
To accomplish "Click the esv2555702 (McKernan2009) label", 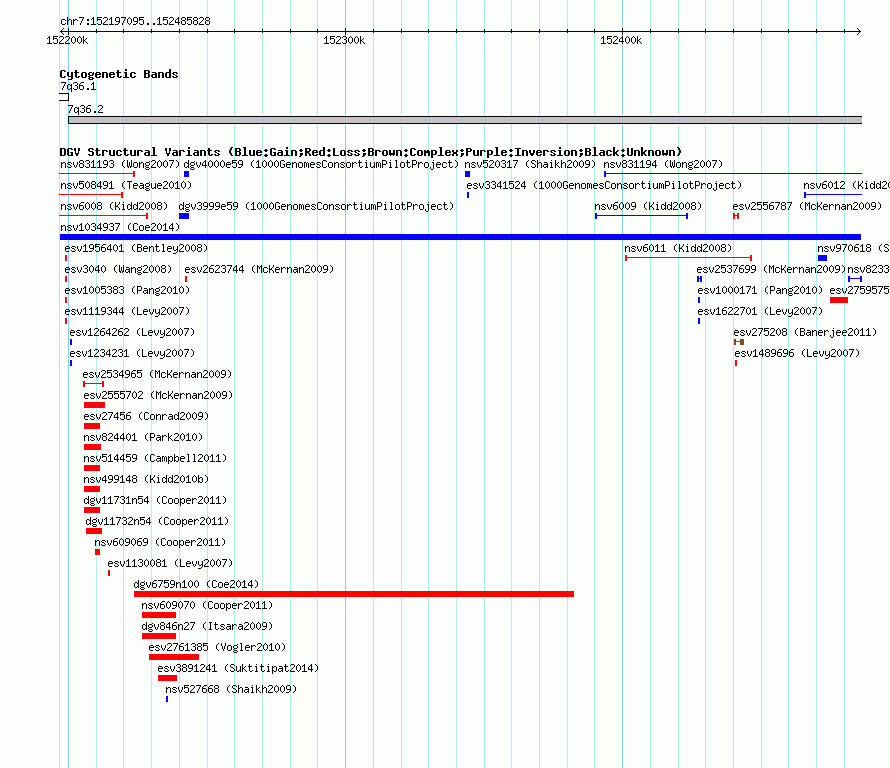I will coord(158,395).
